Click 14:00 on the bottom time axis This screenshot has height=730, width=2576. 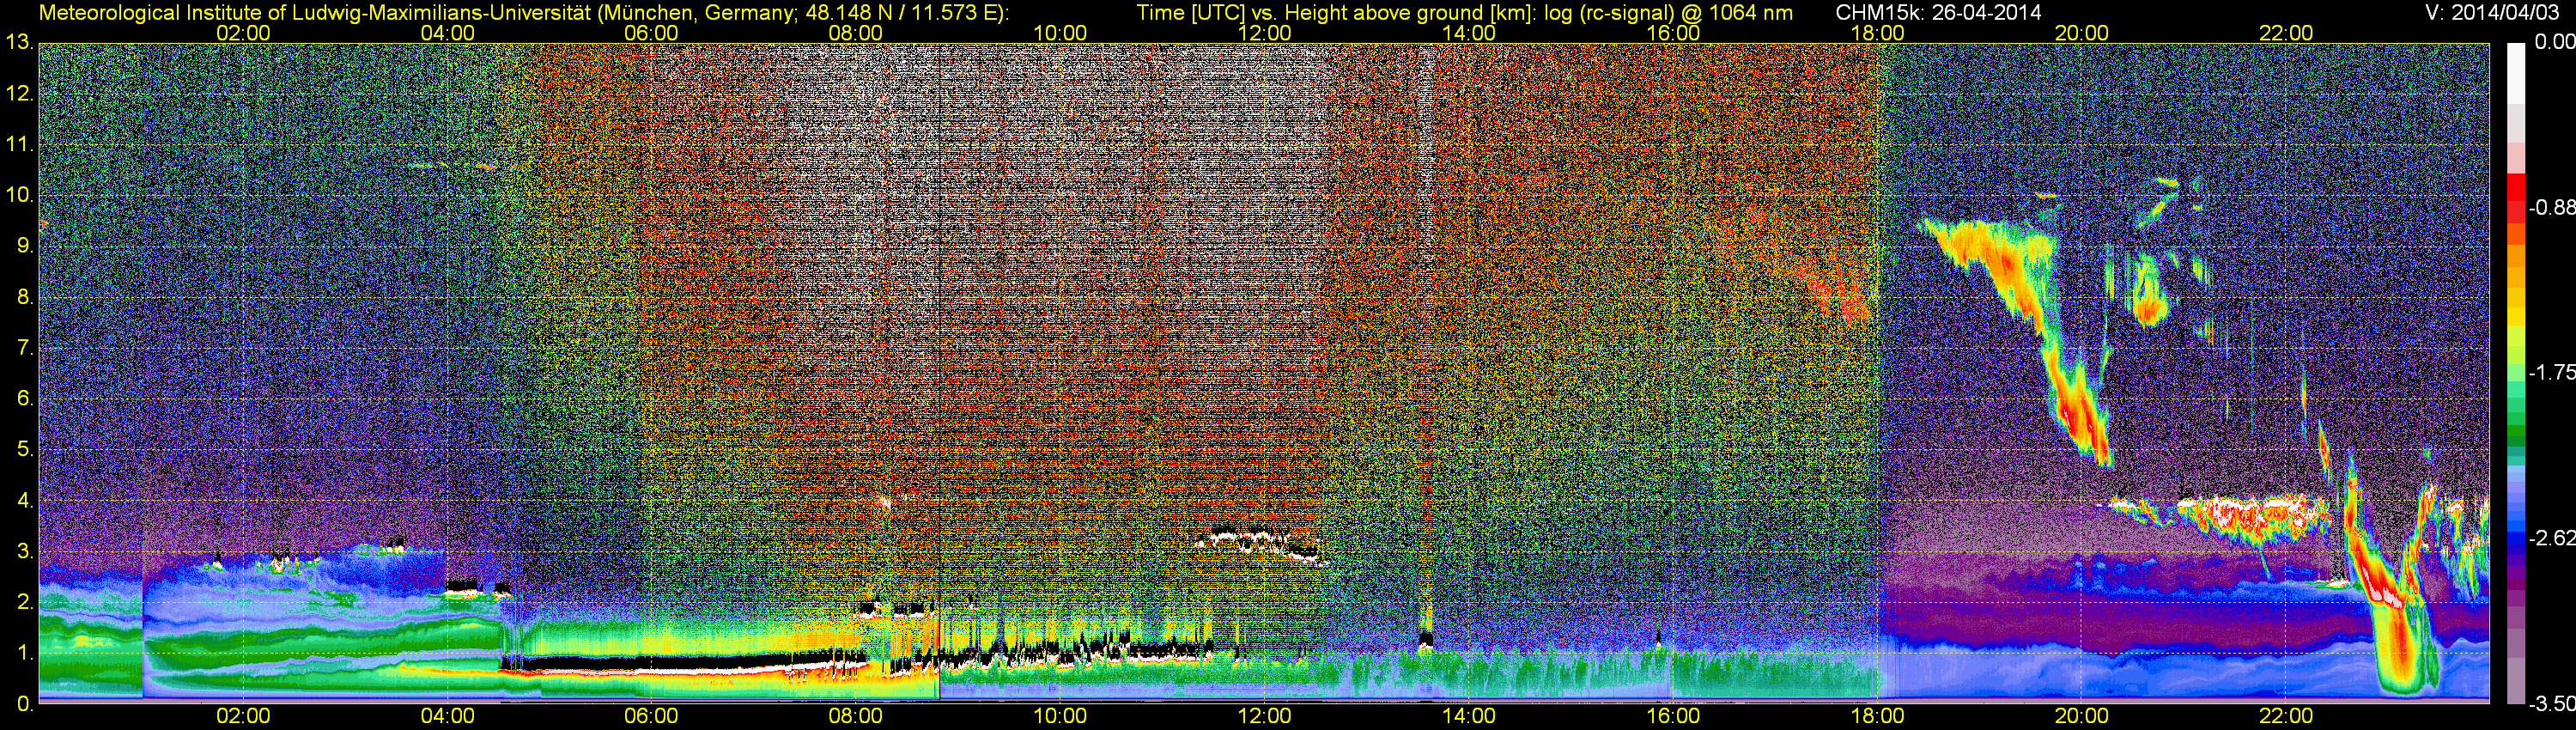click(1468, 716)
